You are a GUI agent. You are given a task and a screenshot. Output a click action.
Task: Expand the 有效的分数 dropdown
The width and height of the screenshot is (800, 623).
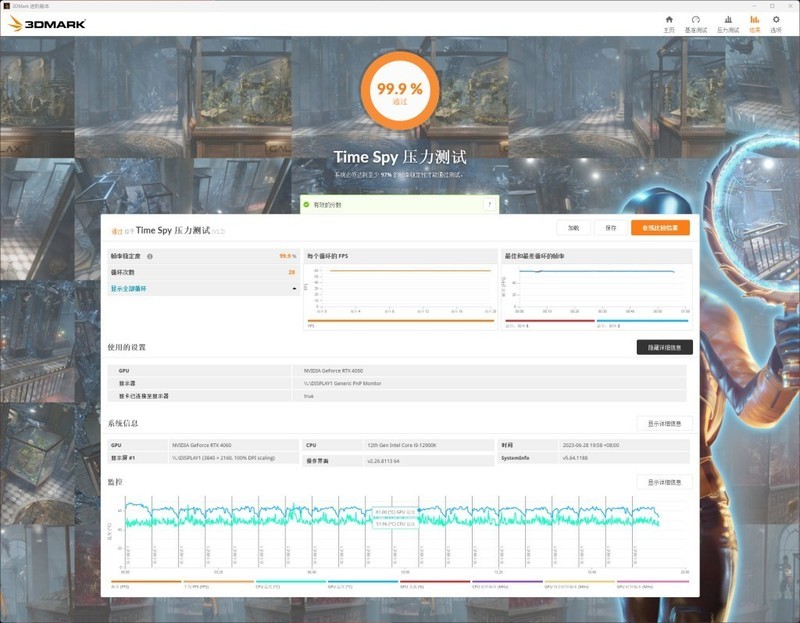point(487,204)
